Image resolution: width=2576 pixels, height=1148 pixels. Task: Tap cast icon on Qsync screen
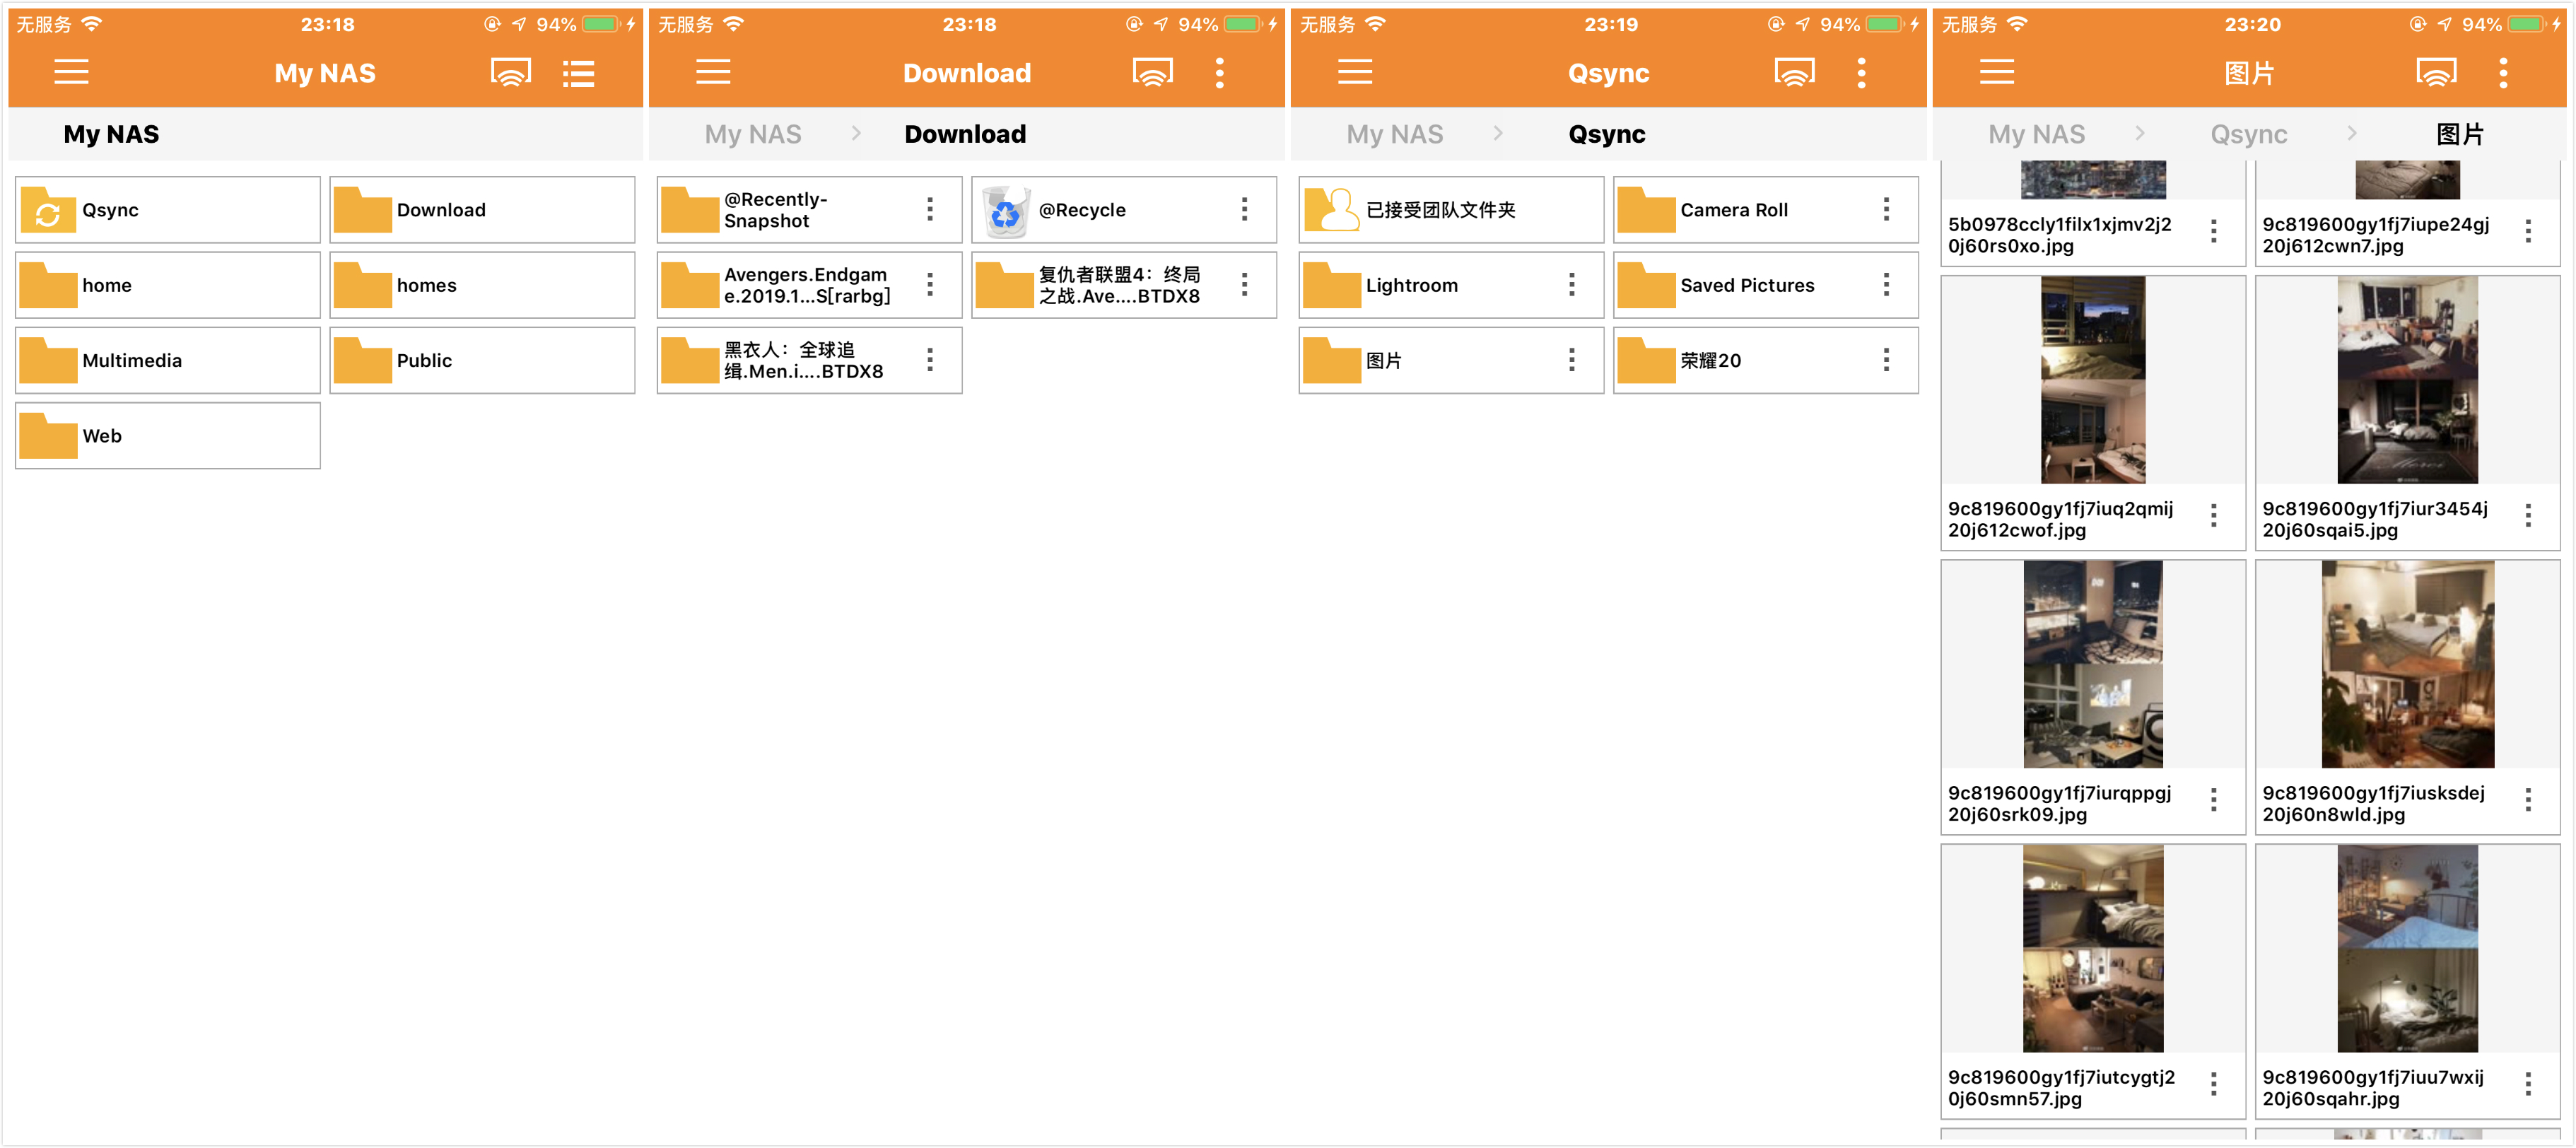1794,72
